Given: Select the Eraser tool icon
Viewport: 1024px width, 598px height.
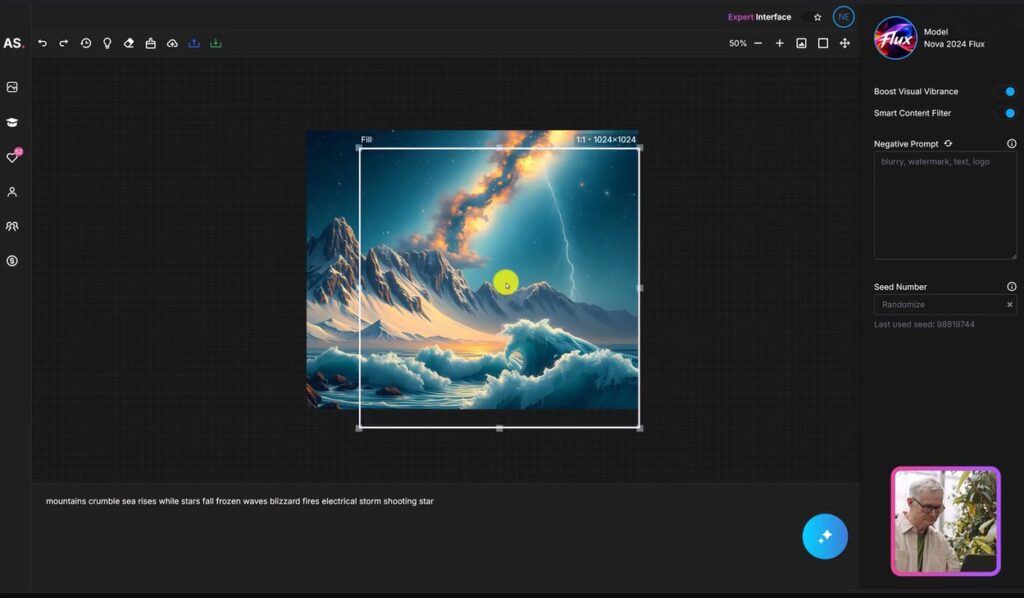Looking at the screenshot, I should [x=129, y=43].
